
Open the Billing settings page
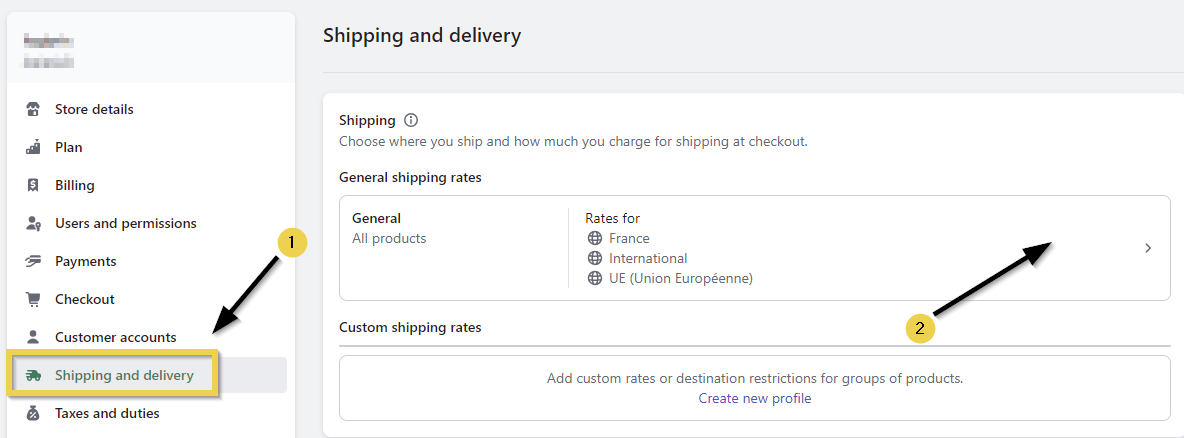pos(75,185)
